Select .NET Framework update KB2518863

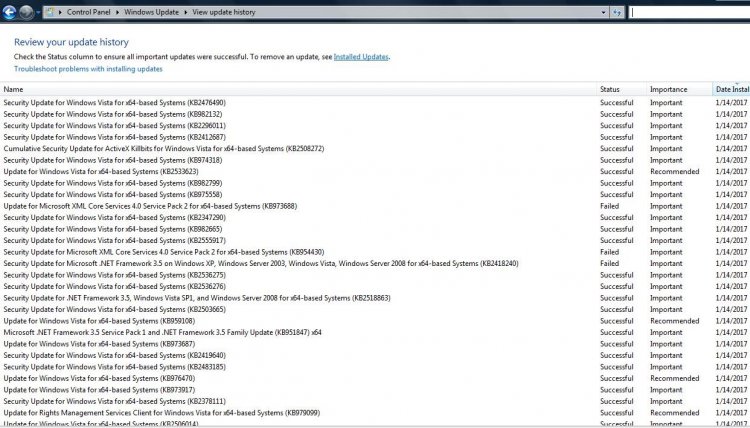tap(375, 297)
